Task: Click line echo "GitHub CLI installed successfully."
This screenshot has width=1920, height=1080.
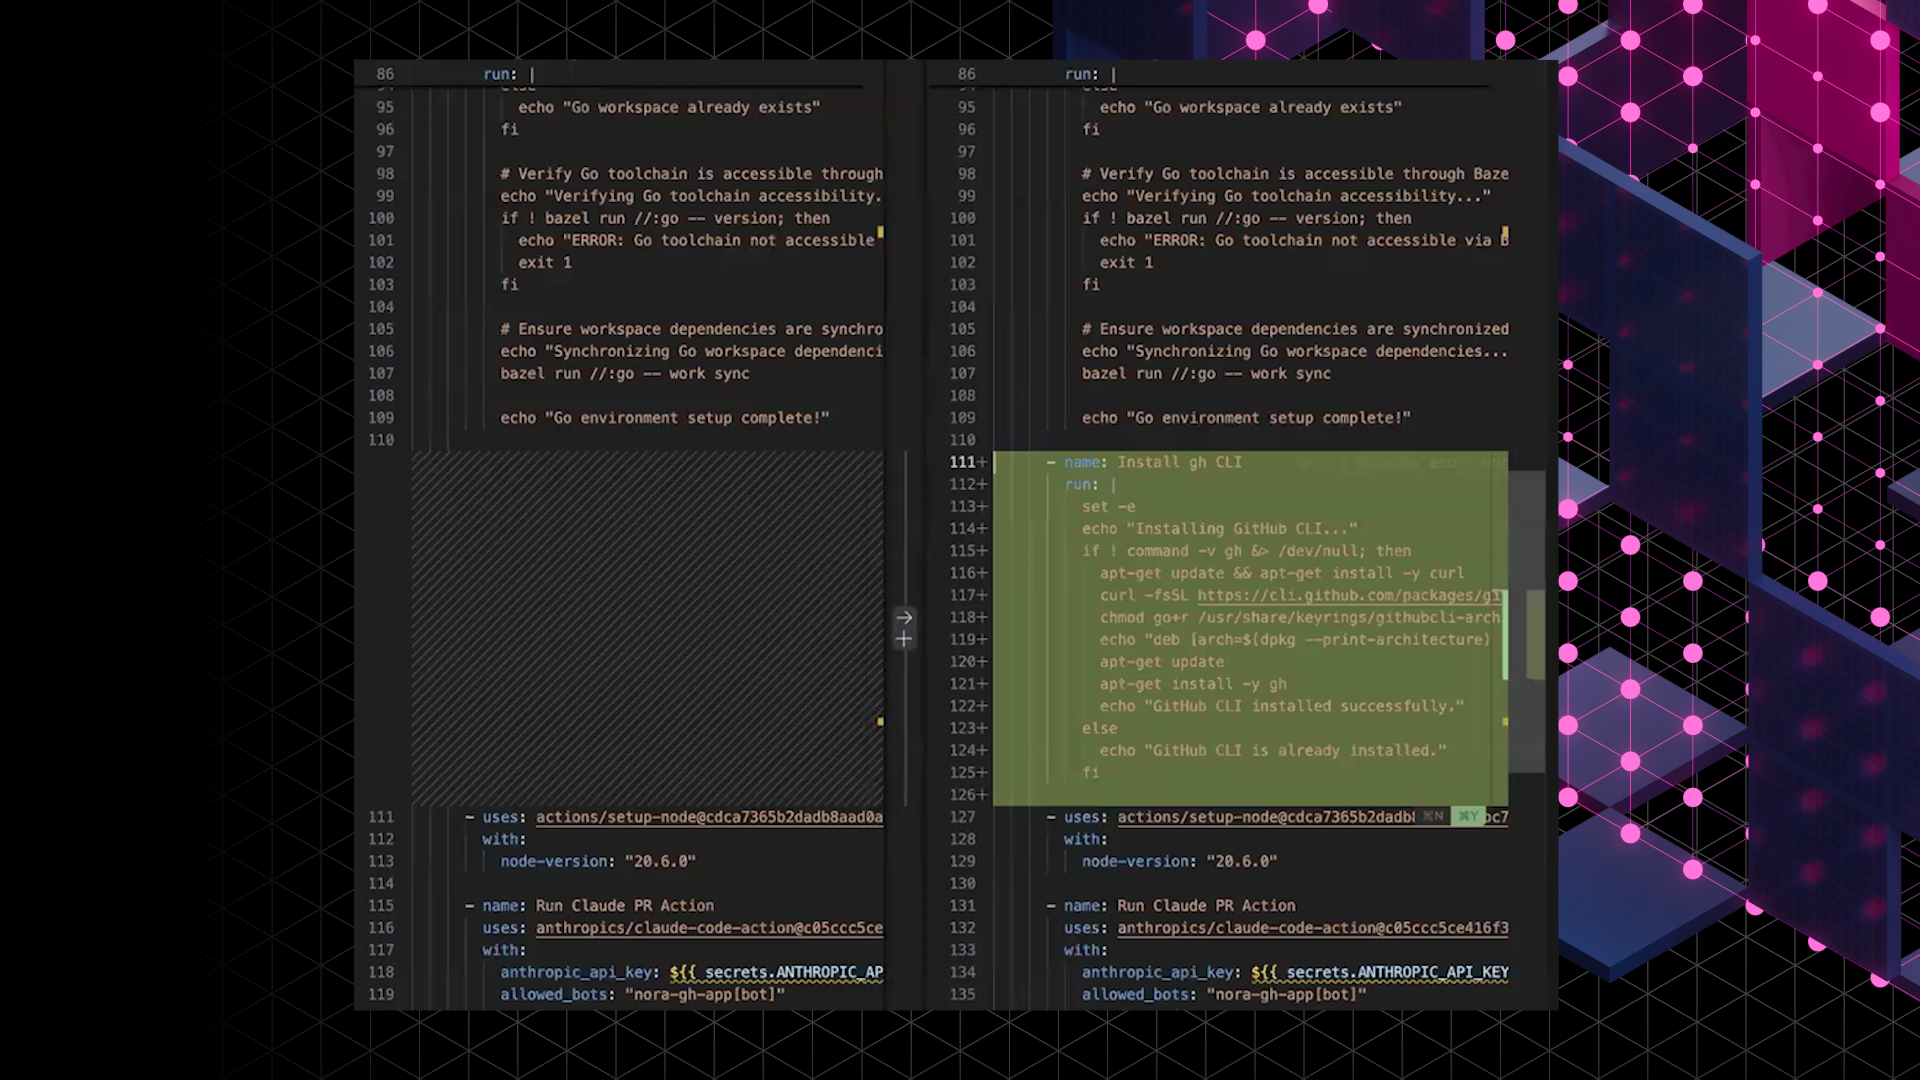Action: (1282, 706)
